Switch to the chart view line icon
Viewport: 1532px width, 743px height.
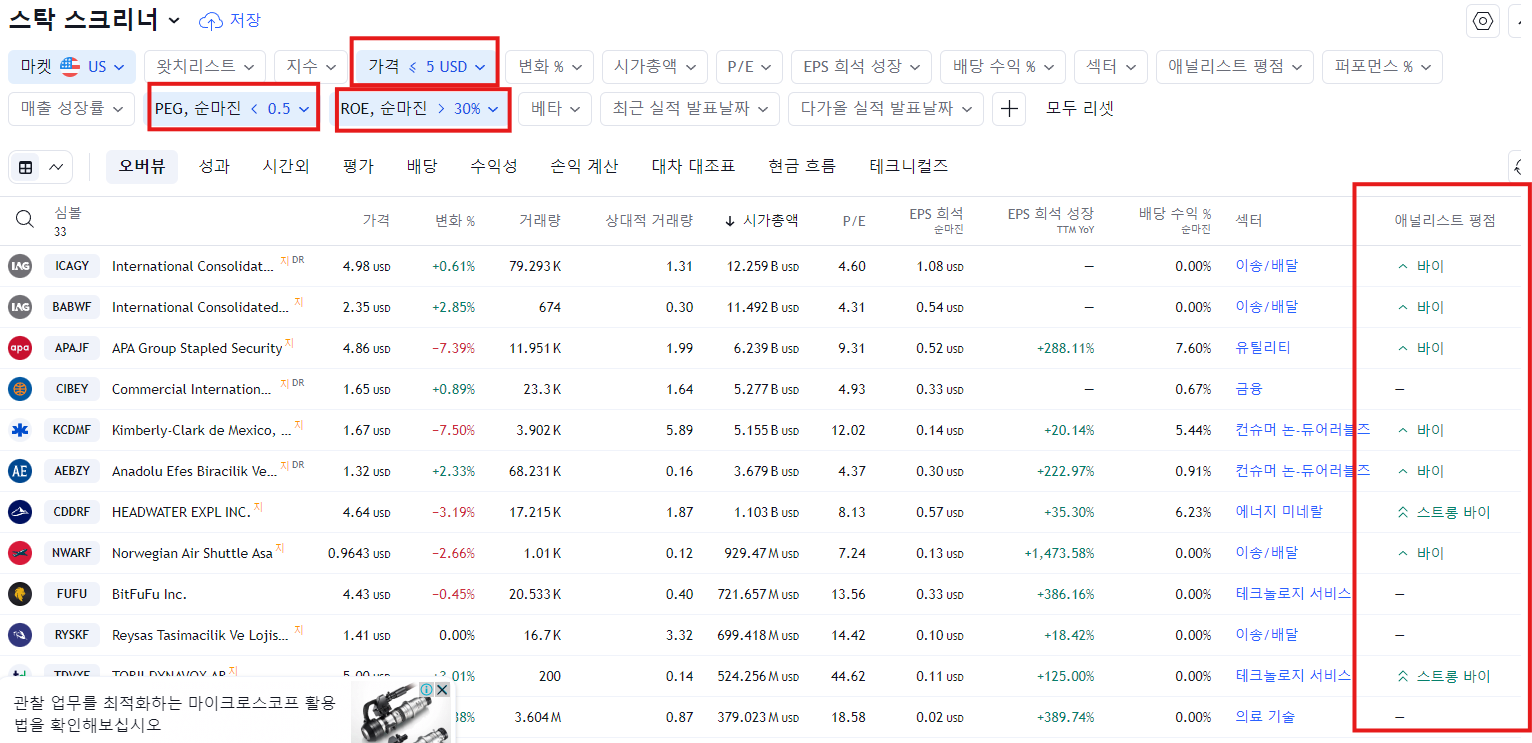[55, 167]
